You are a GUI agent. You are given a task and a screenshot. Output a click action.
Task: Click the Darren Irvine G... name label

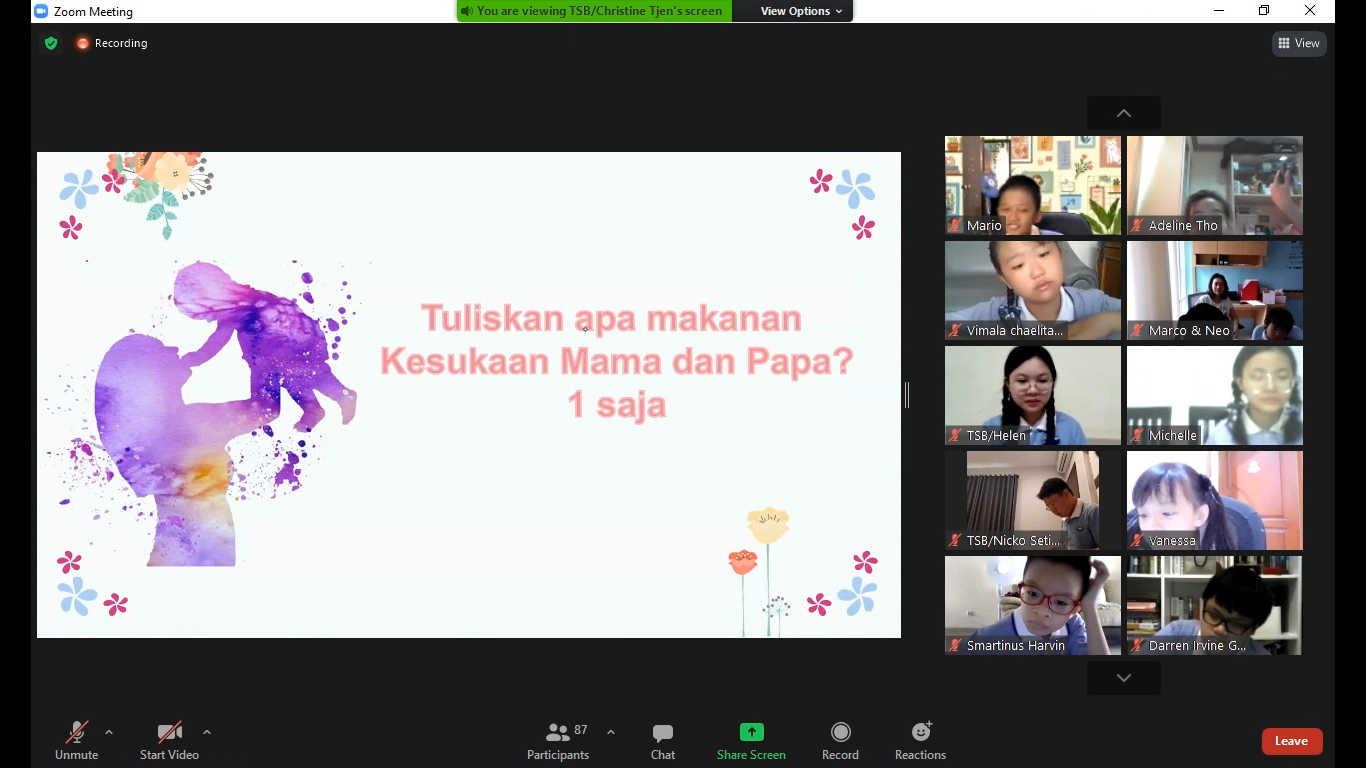[1197, 646]
